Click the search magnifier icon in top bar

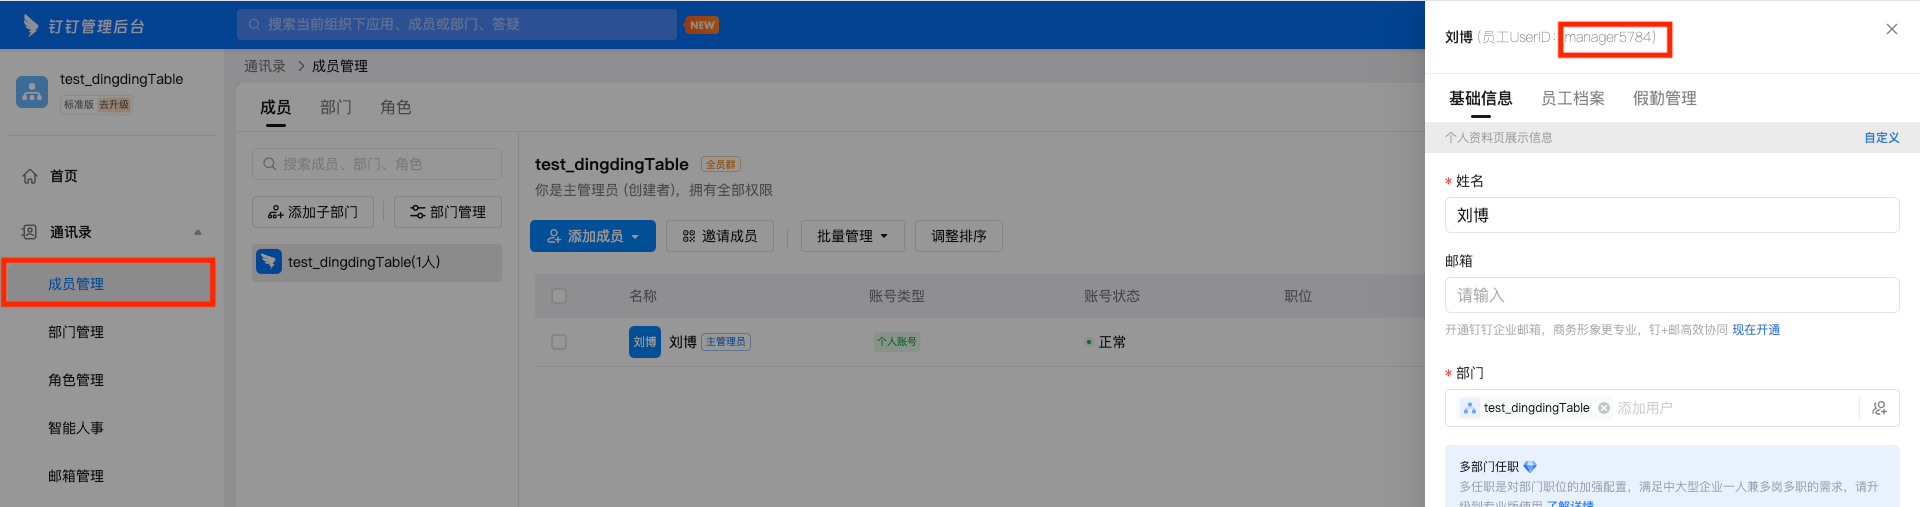pyautogui.click(x=254, y=24)
